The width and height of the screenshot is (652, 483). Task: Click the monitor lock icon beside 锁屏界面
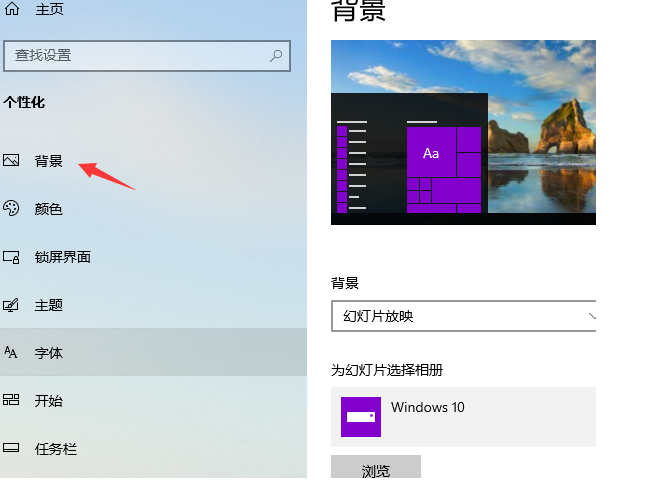pos(12,257)
